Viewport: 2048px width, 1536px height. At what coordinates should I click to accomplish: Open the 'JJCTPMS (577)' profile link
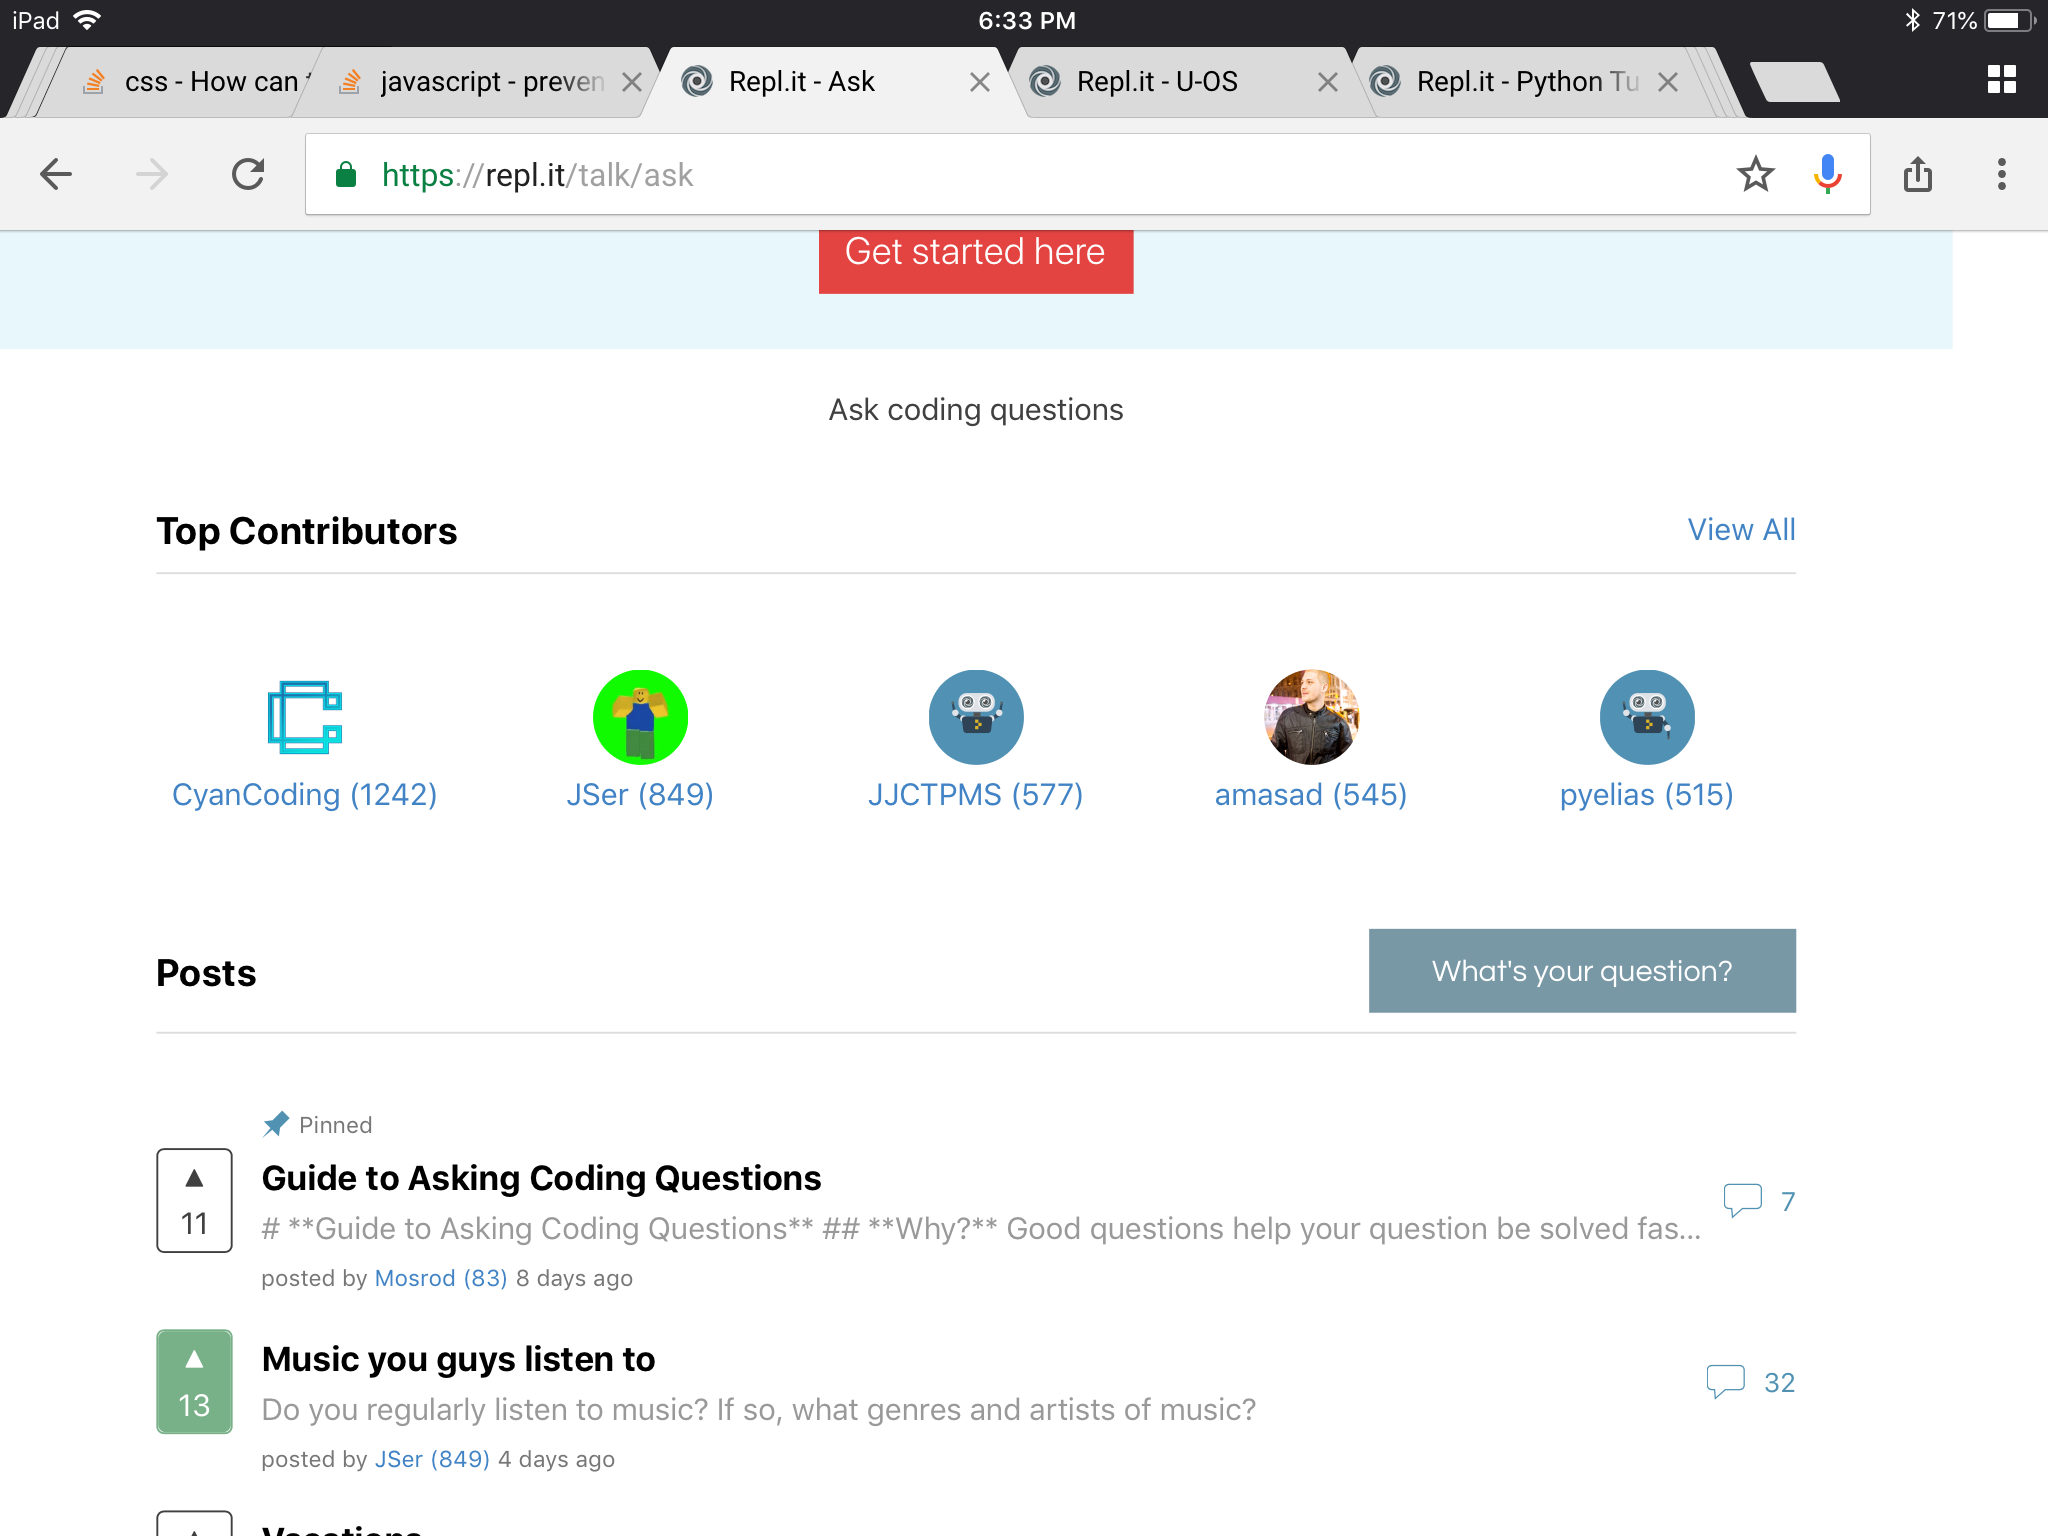pyautogui.click(x=976, y=794)
